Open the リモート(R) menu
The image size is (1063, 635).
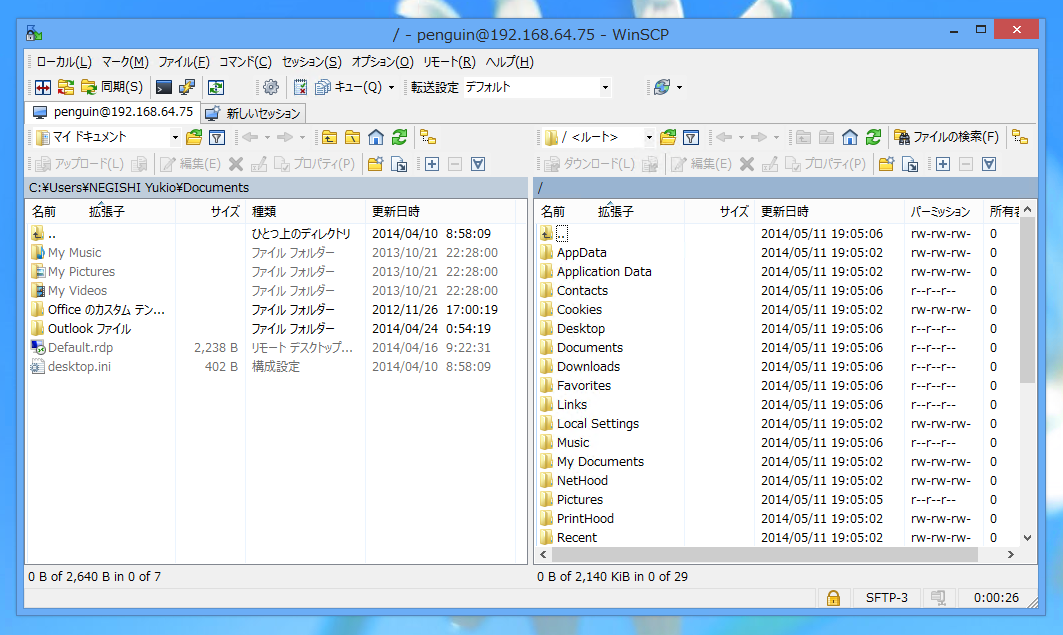449,62
